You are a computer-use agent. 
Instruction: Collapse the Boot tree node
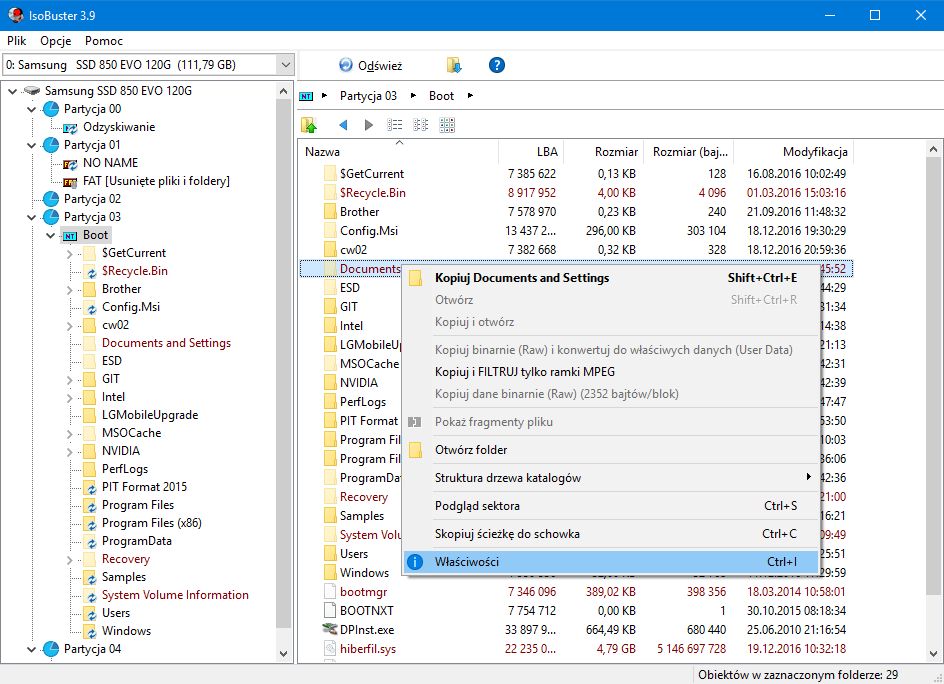pyautogui.click(x=51, y=235)
